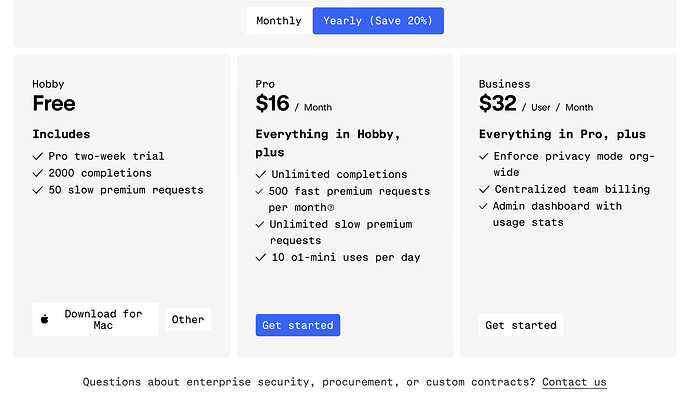Viewport: 690px width, 404px height.
Task: Click the checkmark next to 2000 completions
Action: (38, 173)
